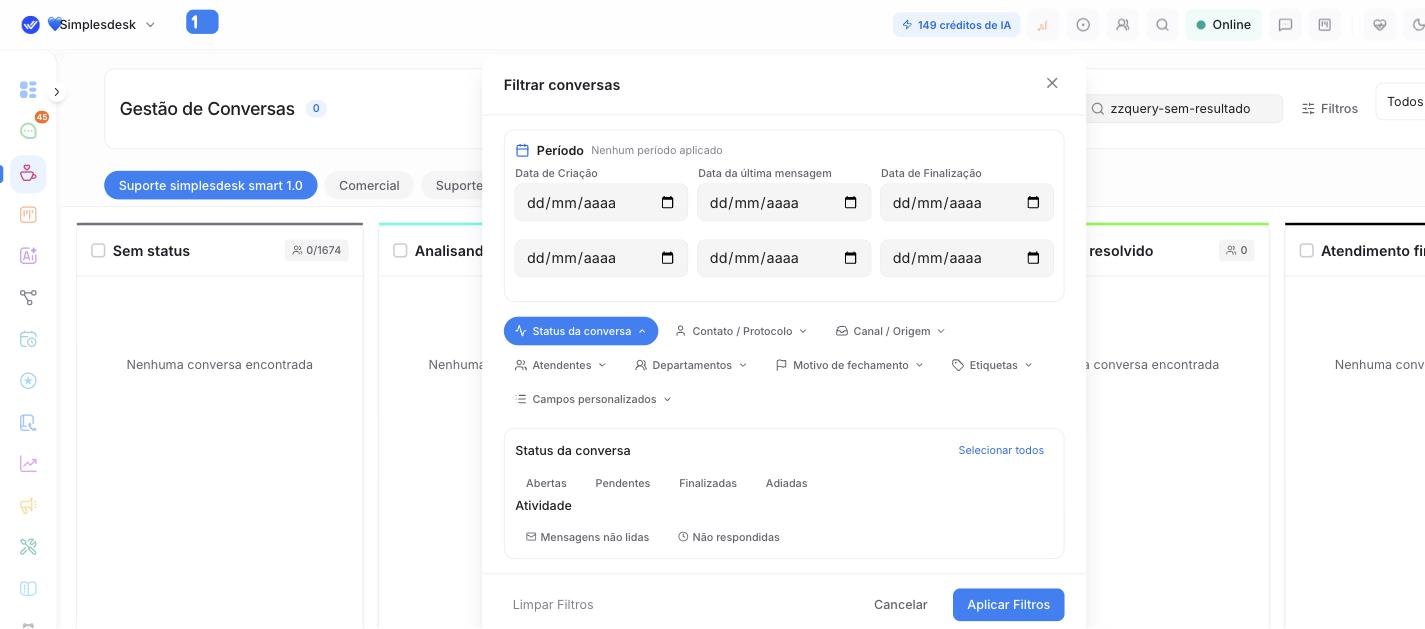
Task: Check the Sem status column checkbox
Action: [98, 251]
